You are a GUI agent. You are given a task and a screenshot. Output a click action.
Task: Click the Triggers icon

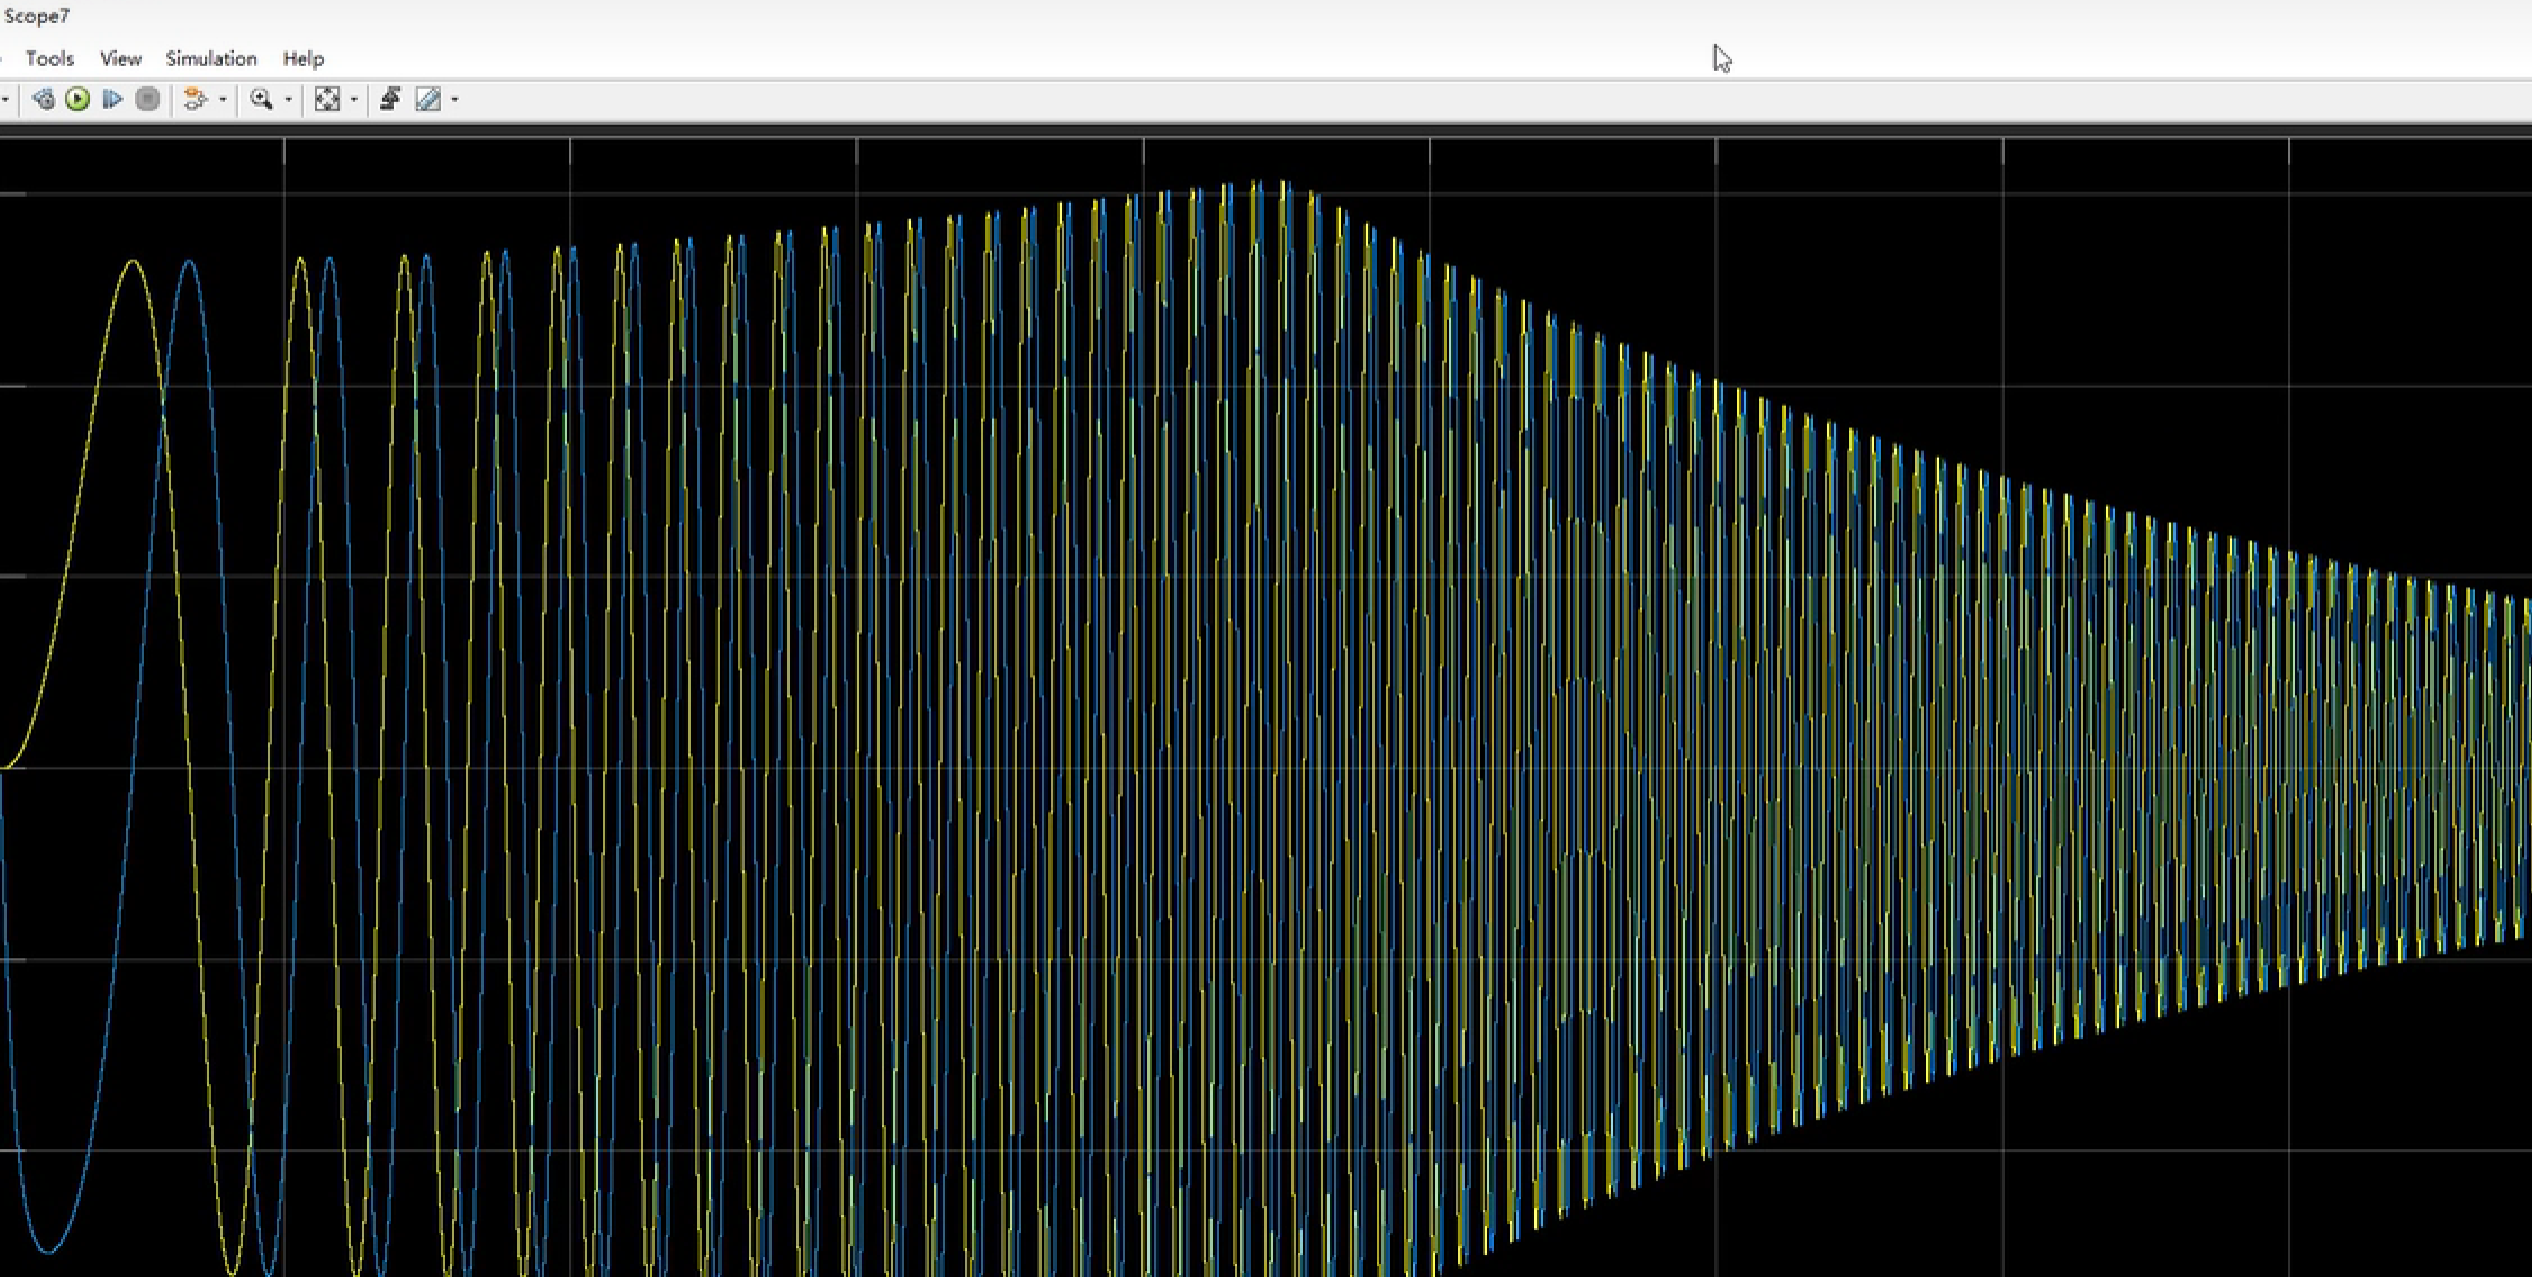coord(390,99)
